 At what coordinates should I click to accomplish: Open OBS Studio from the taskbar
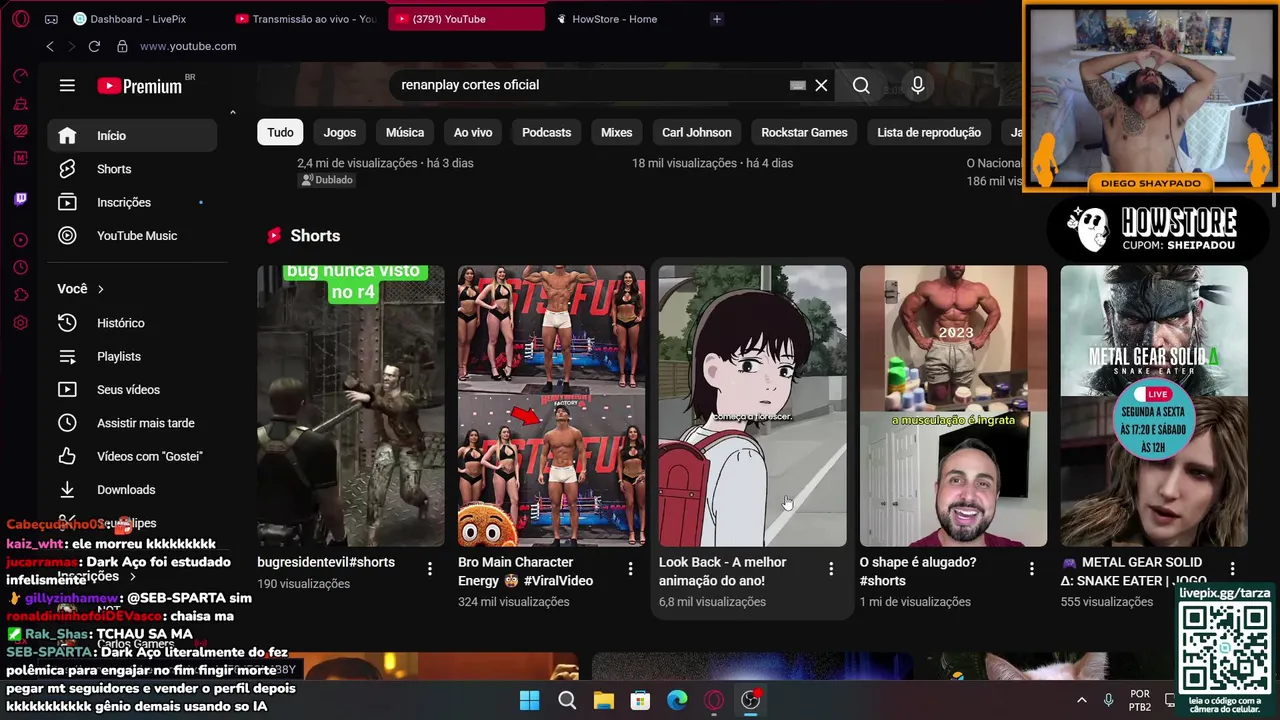point(750,700)
